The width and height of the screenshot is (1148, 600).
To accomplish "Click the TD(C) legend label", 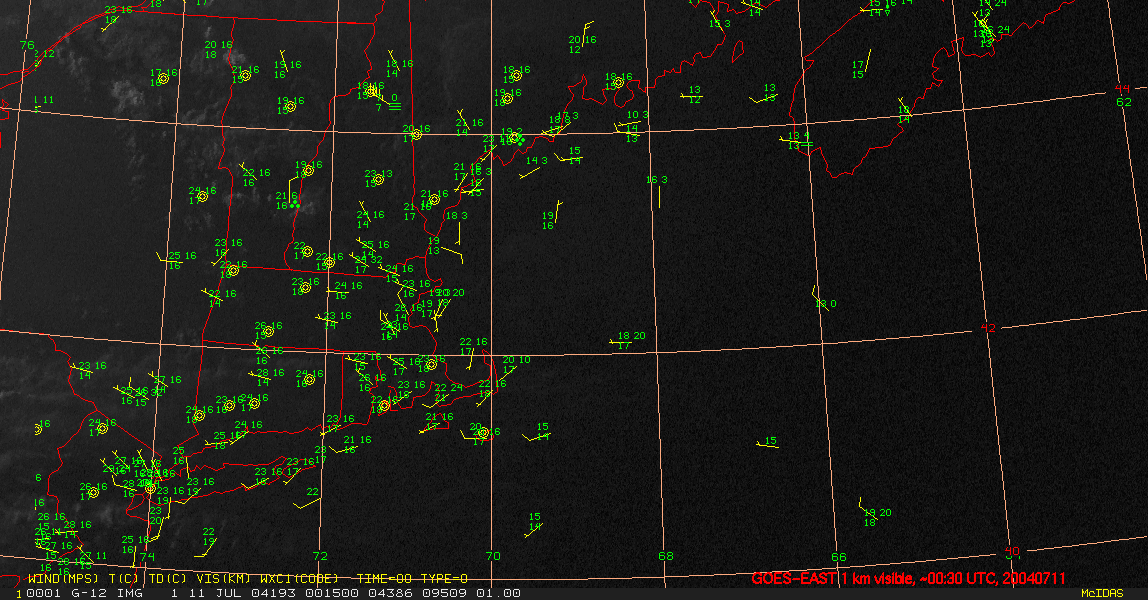I will [168, 579].
